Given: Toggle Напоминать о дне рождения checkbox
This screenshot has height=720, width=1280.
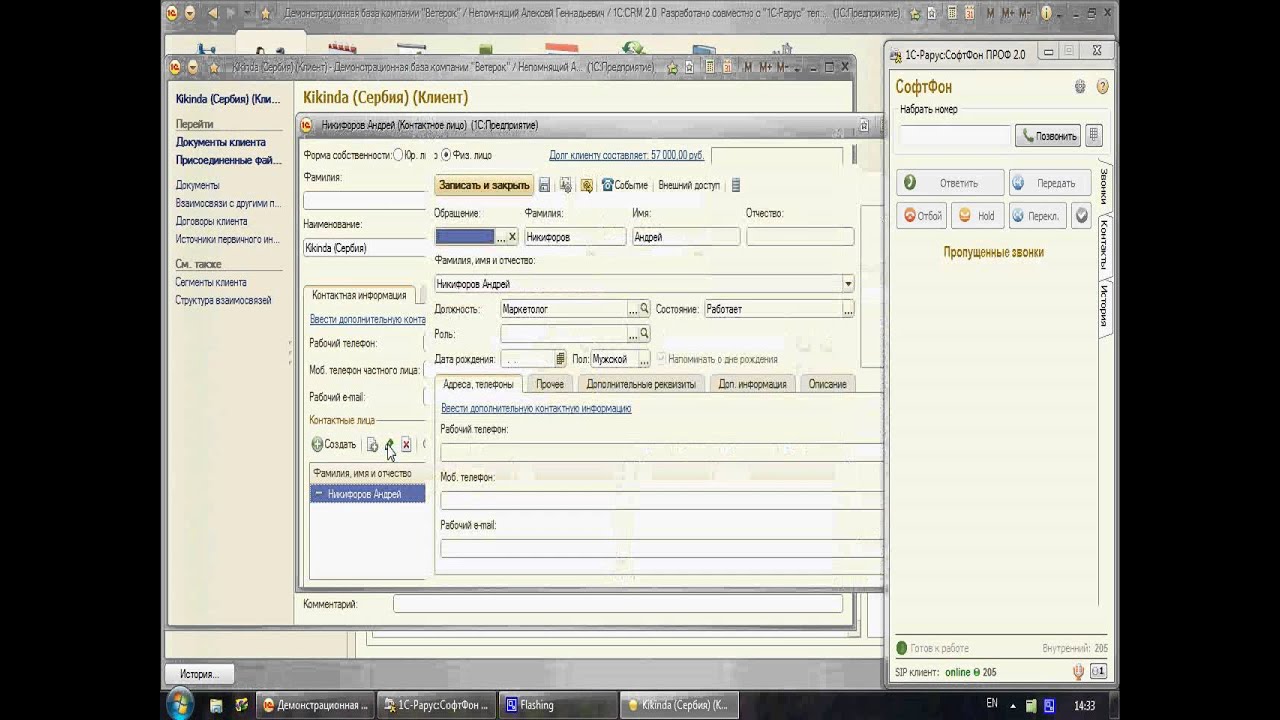Looking at the screenshot, I should click(x=661, y=359).
